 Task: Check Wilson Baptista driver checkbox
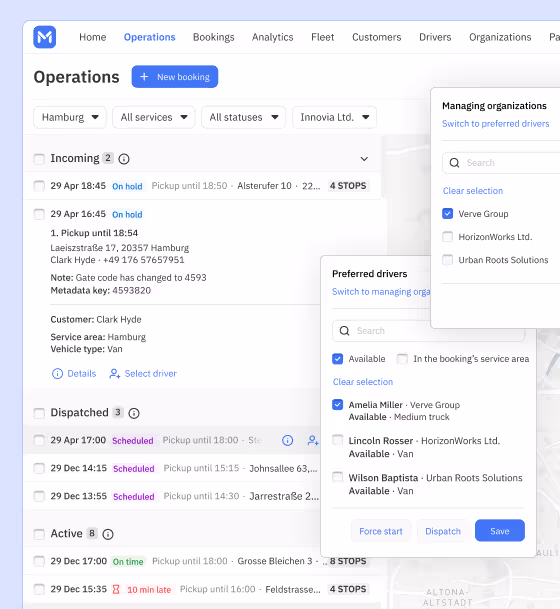337,477
